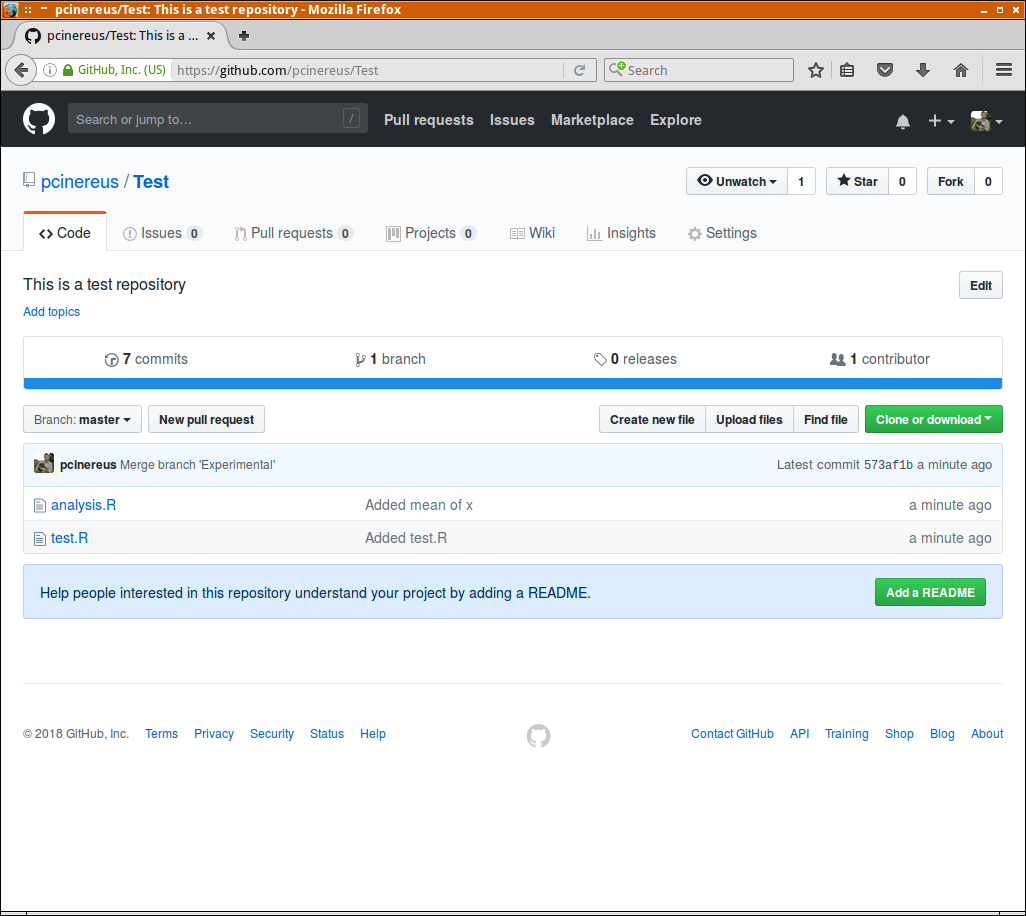Click the language breakdown color bar
Image resolution: width=1026 pixels, height=916 pixels.
[513, 383]
